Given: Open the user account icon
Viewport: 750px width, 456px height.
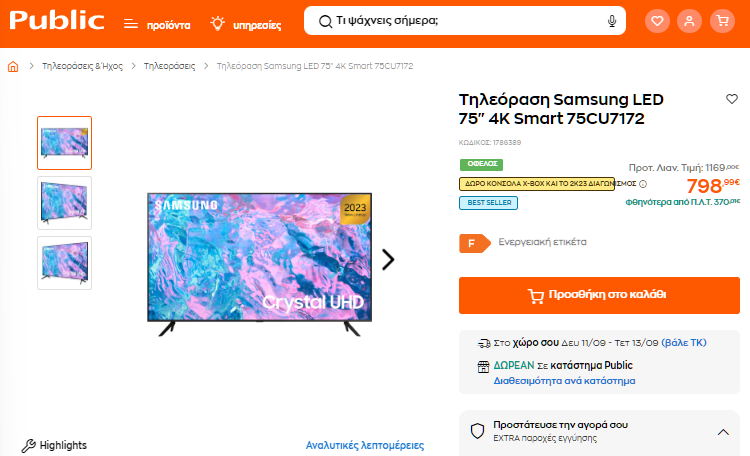Looking at the screenshot, I should pos(689,21).
